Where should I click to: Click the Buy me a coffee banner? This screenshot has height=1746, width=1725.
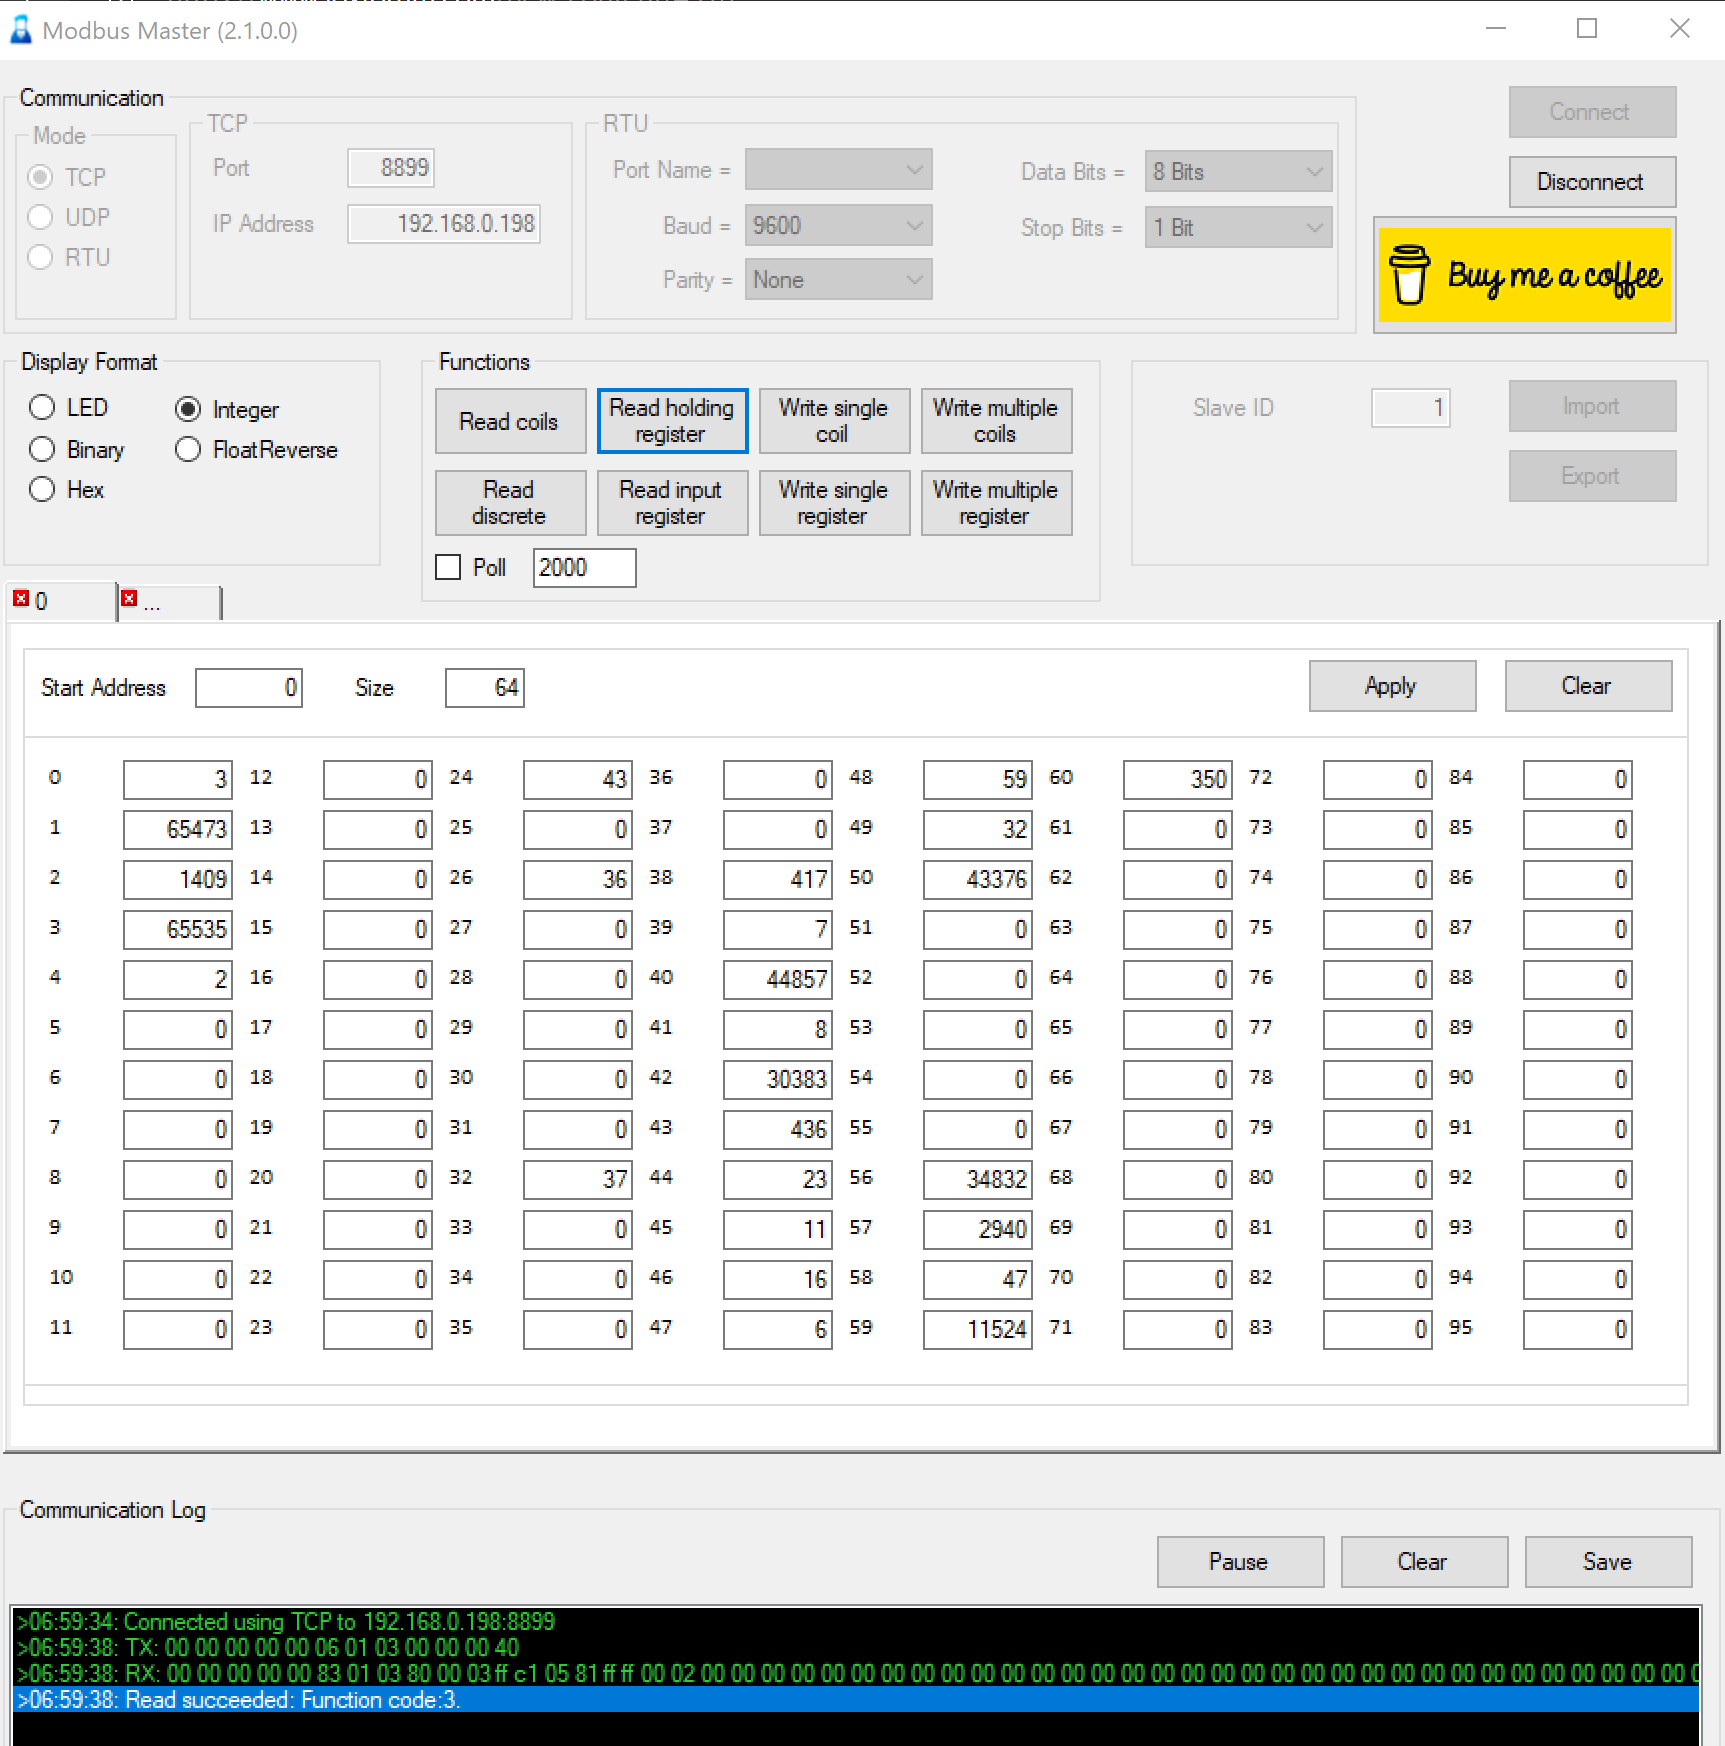[x=1524, y=275]
